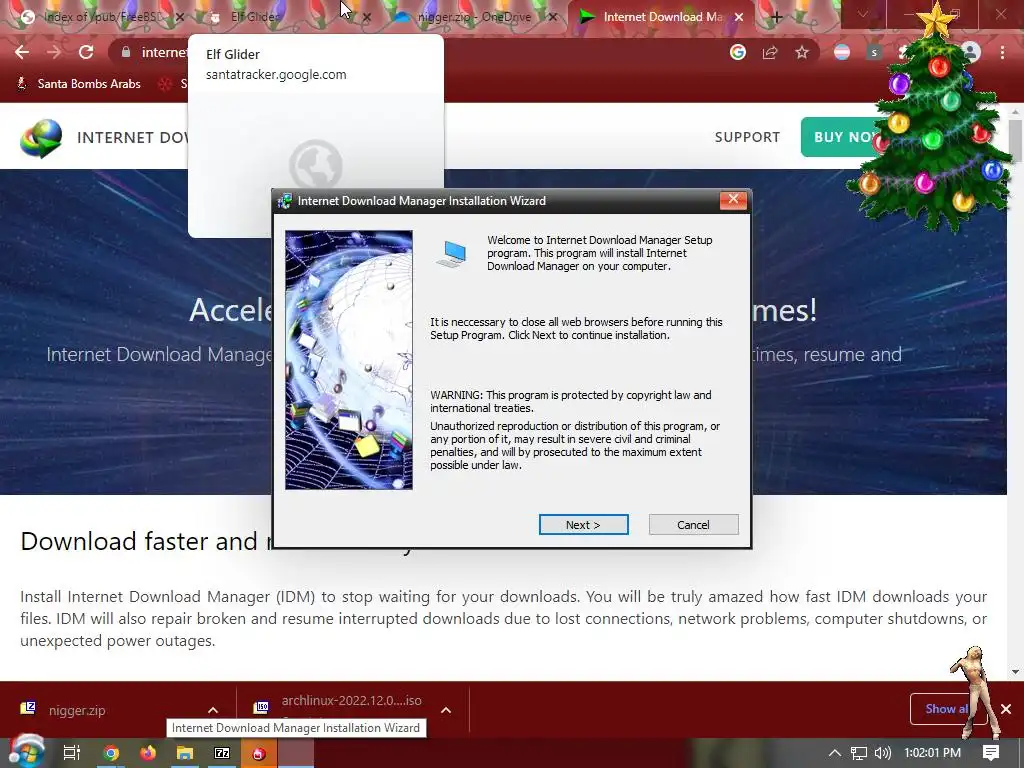Go back using the browser back arrow

tap(22, 52)
